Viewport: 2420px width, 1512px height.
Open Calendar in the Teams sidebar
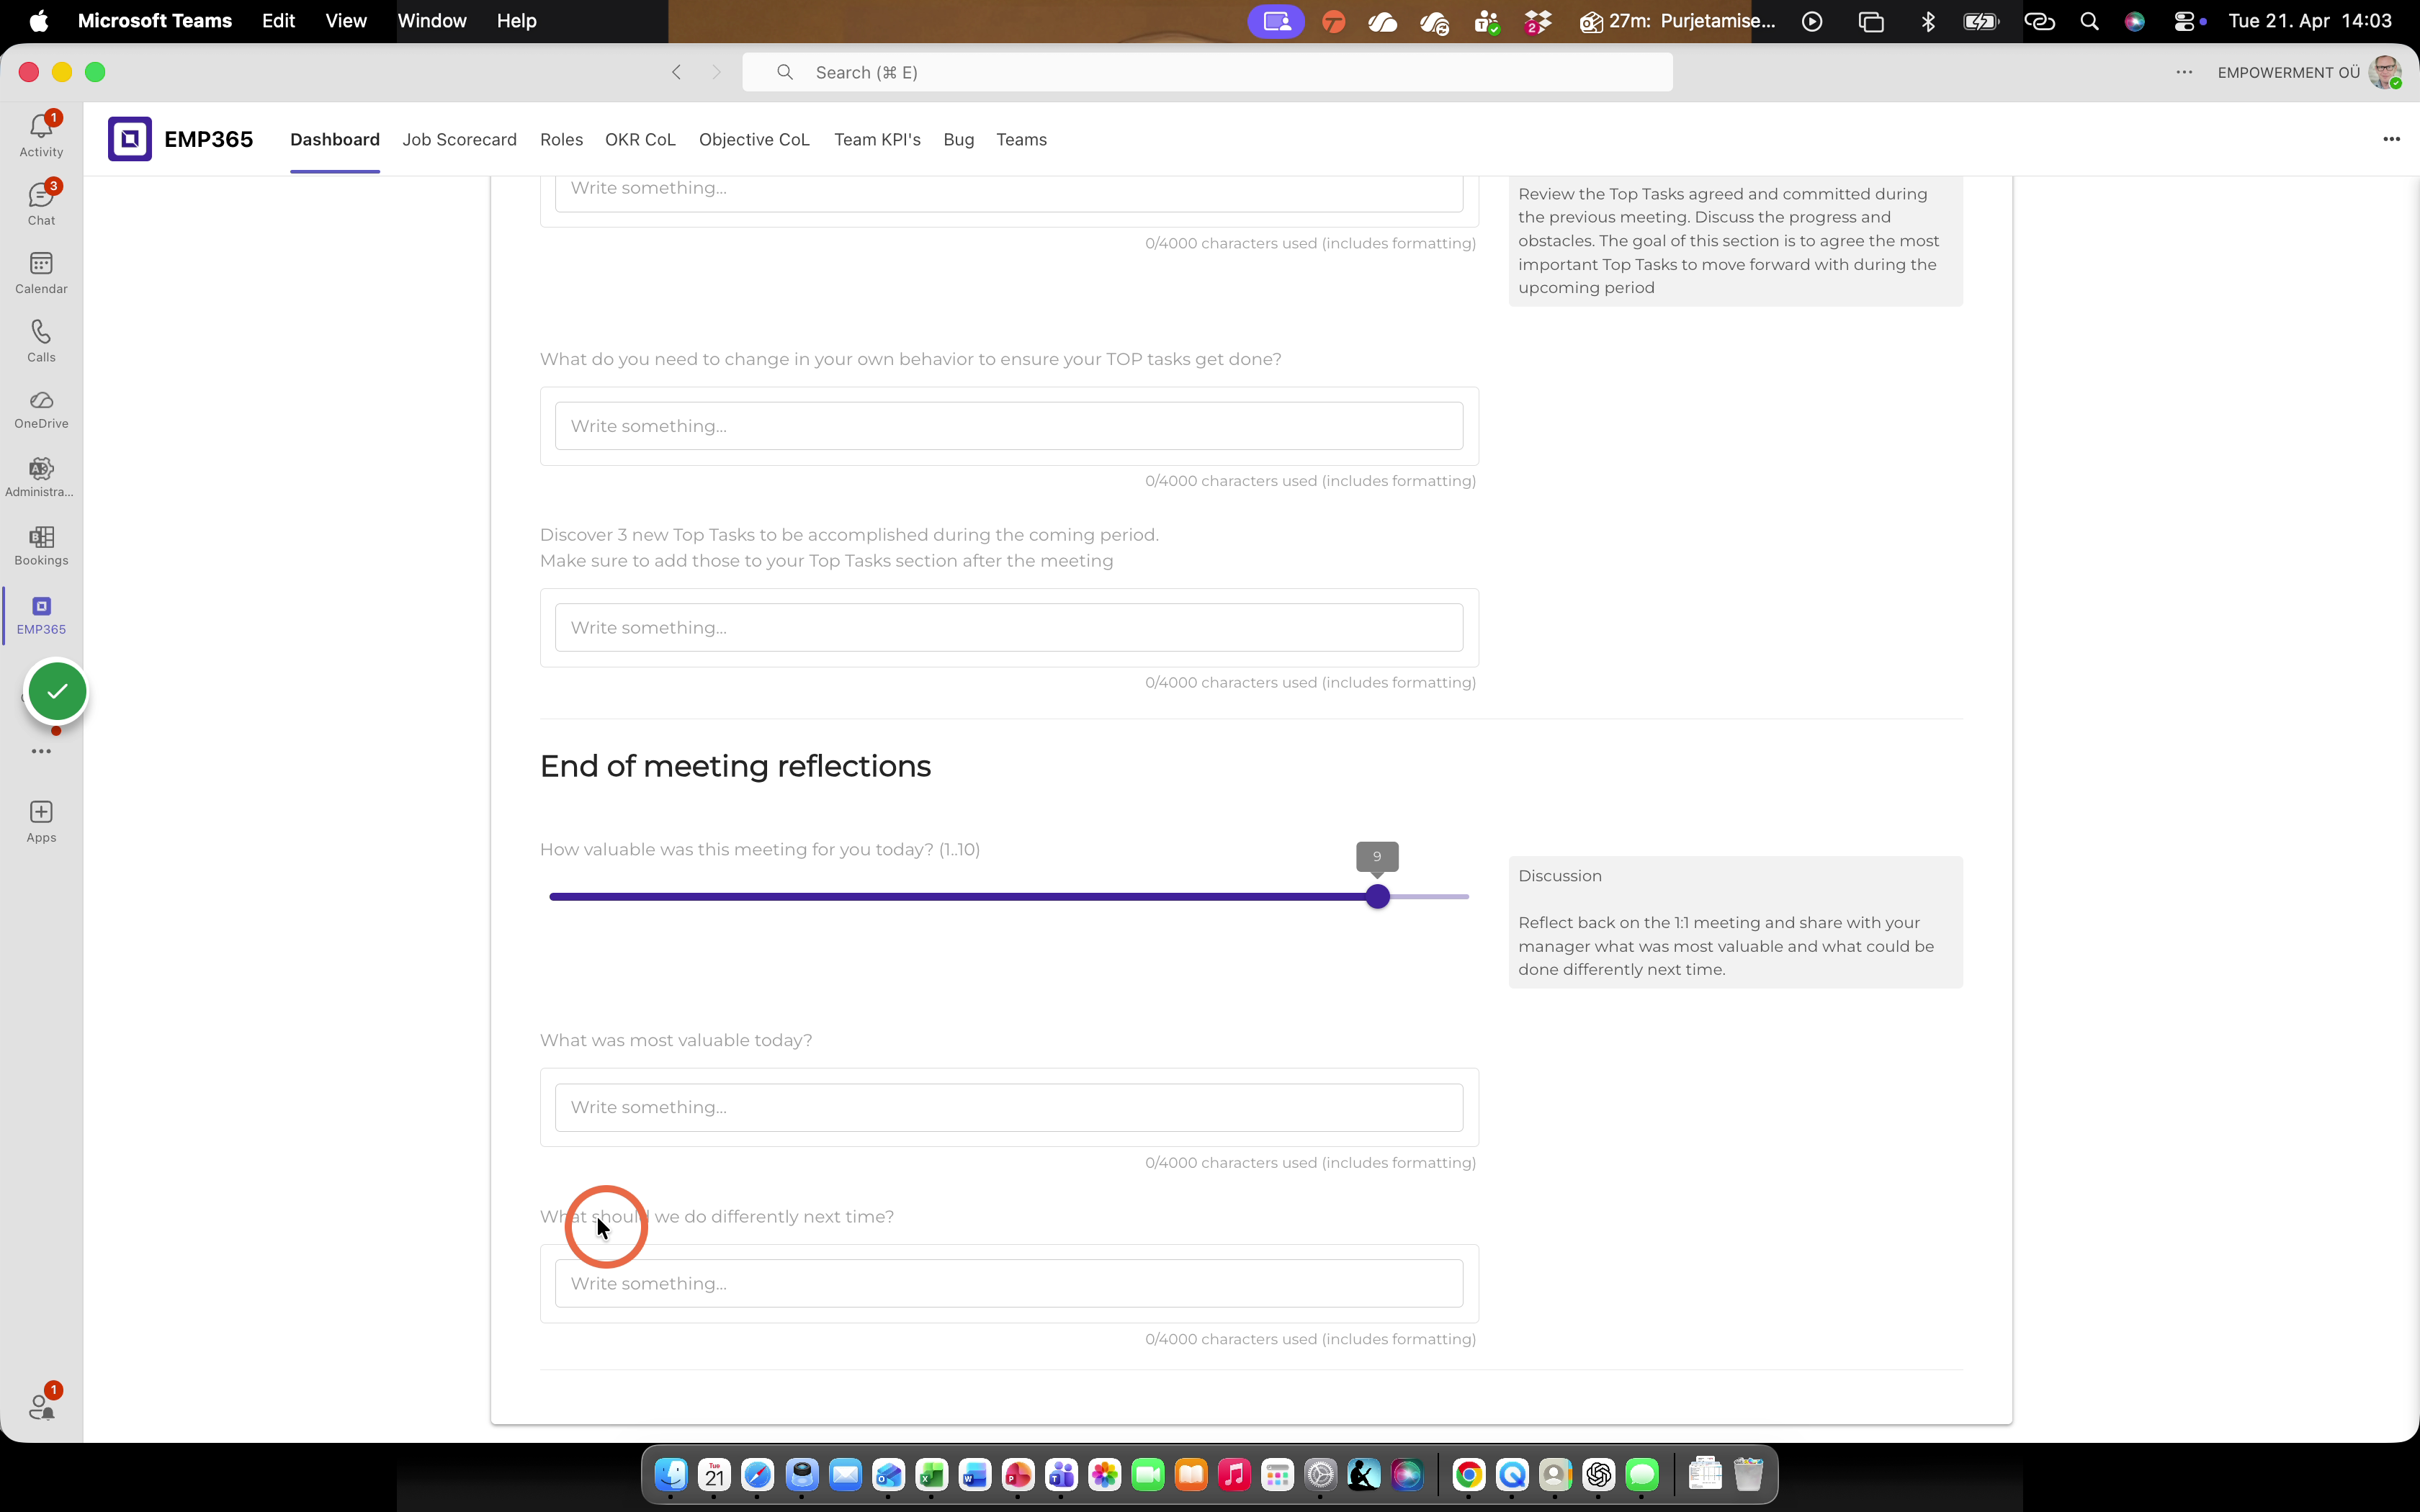click(41, 272)
